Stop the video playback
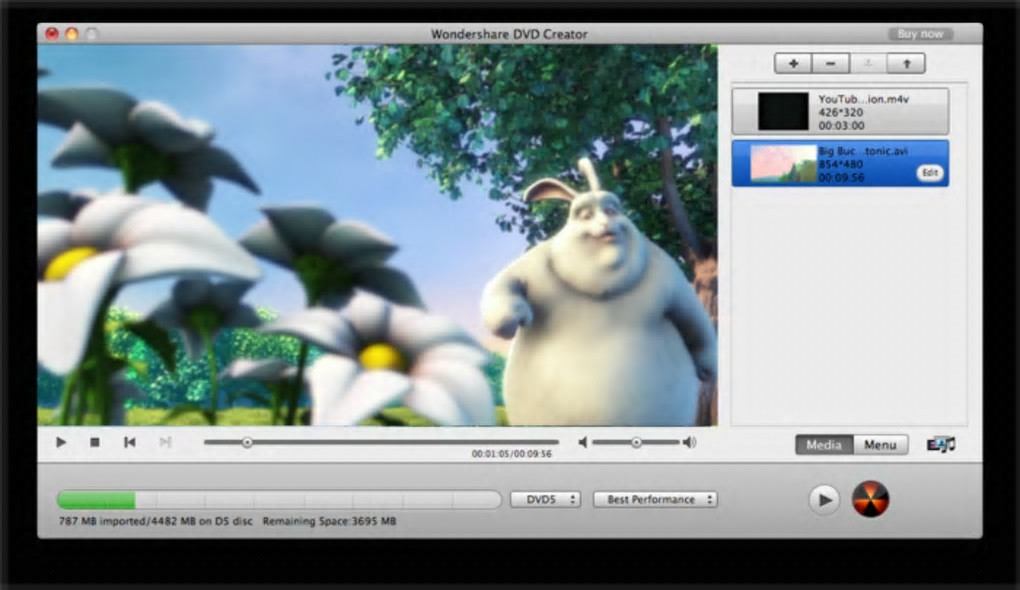Screen dimensions: 1020x590 point(95,442)
